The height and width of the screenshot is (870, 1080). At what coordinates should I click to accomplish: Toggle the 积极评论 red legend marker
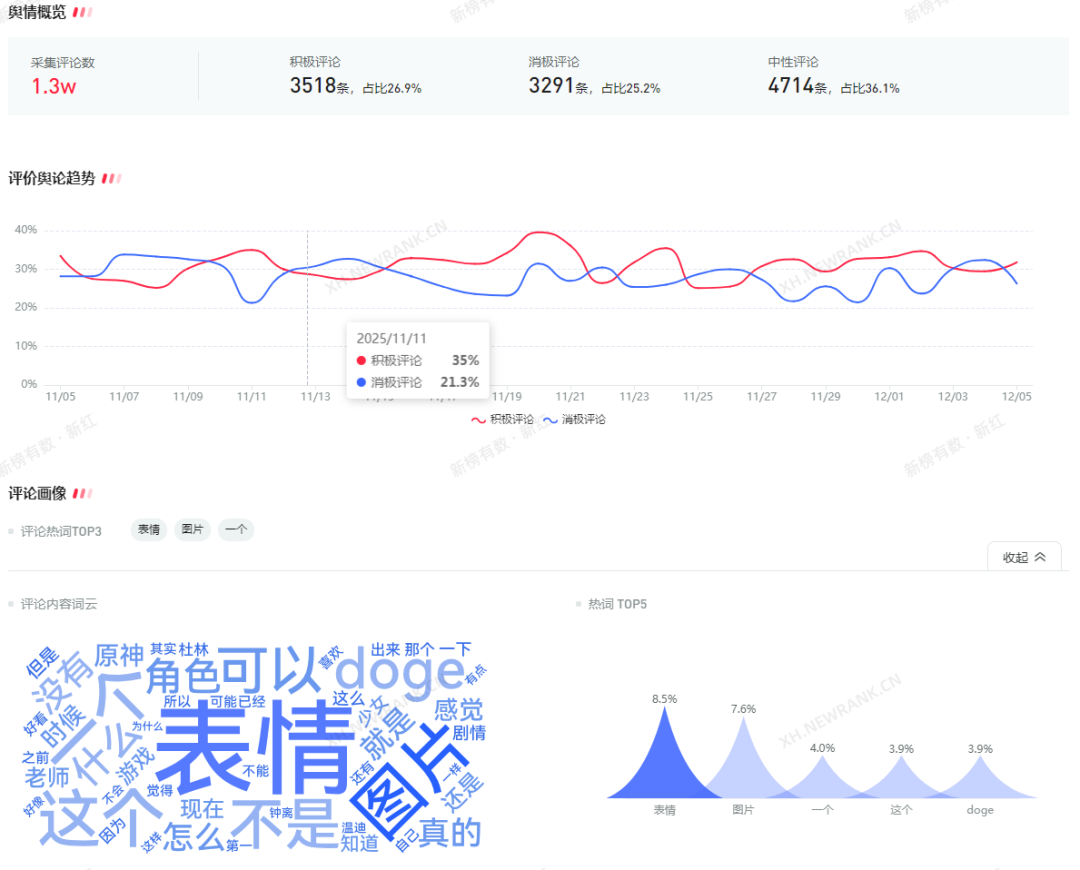pyautogui.click(x=479, y=420)
